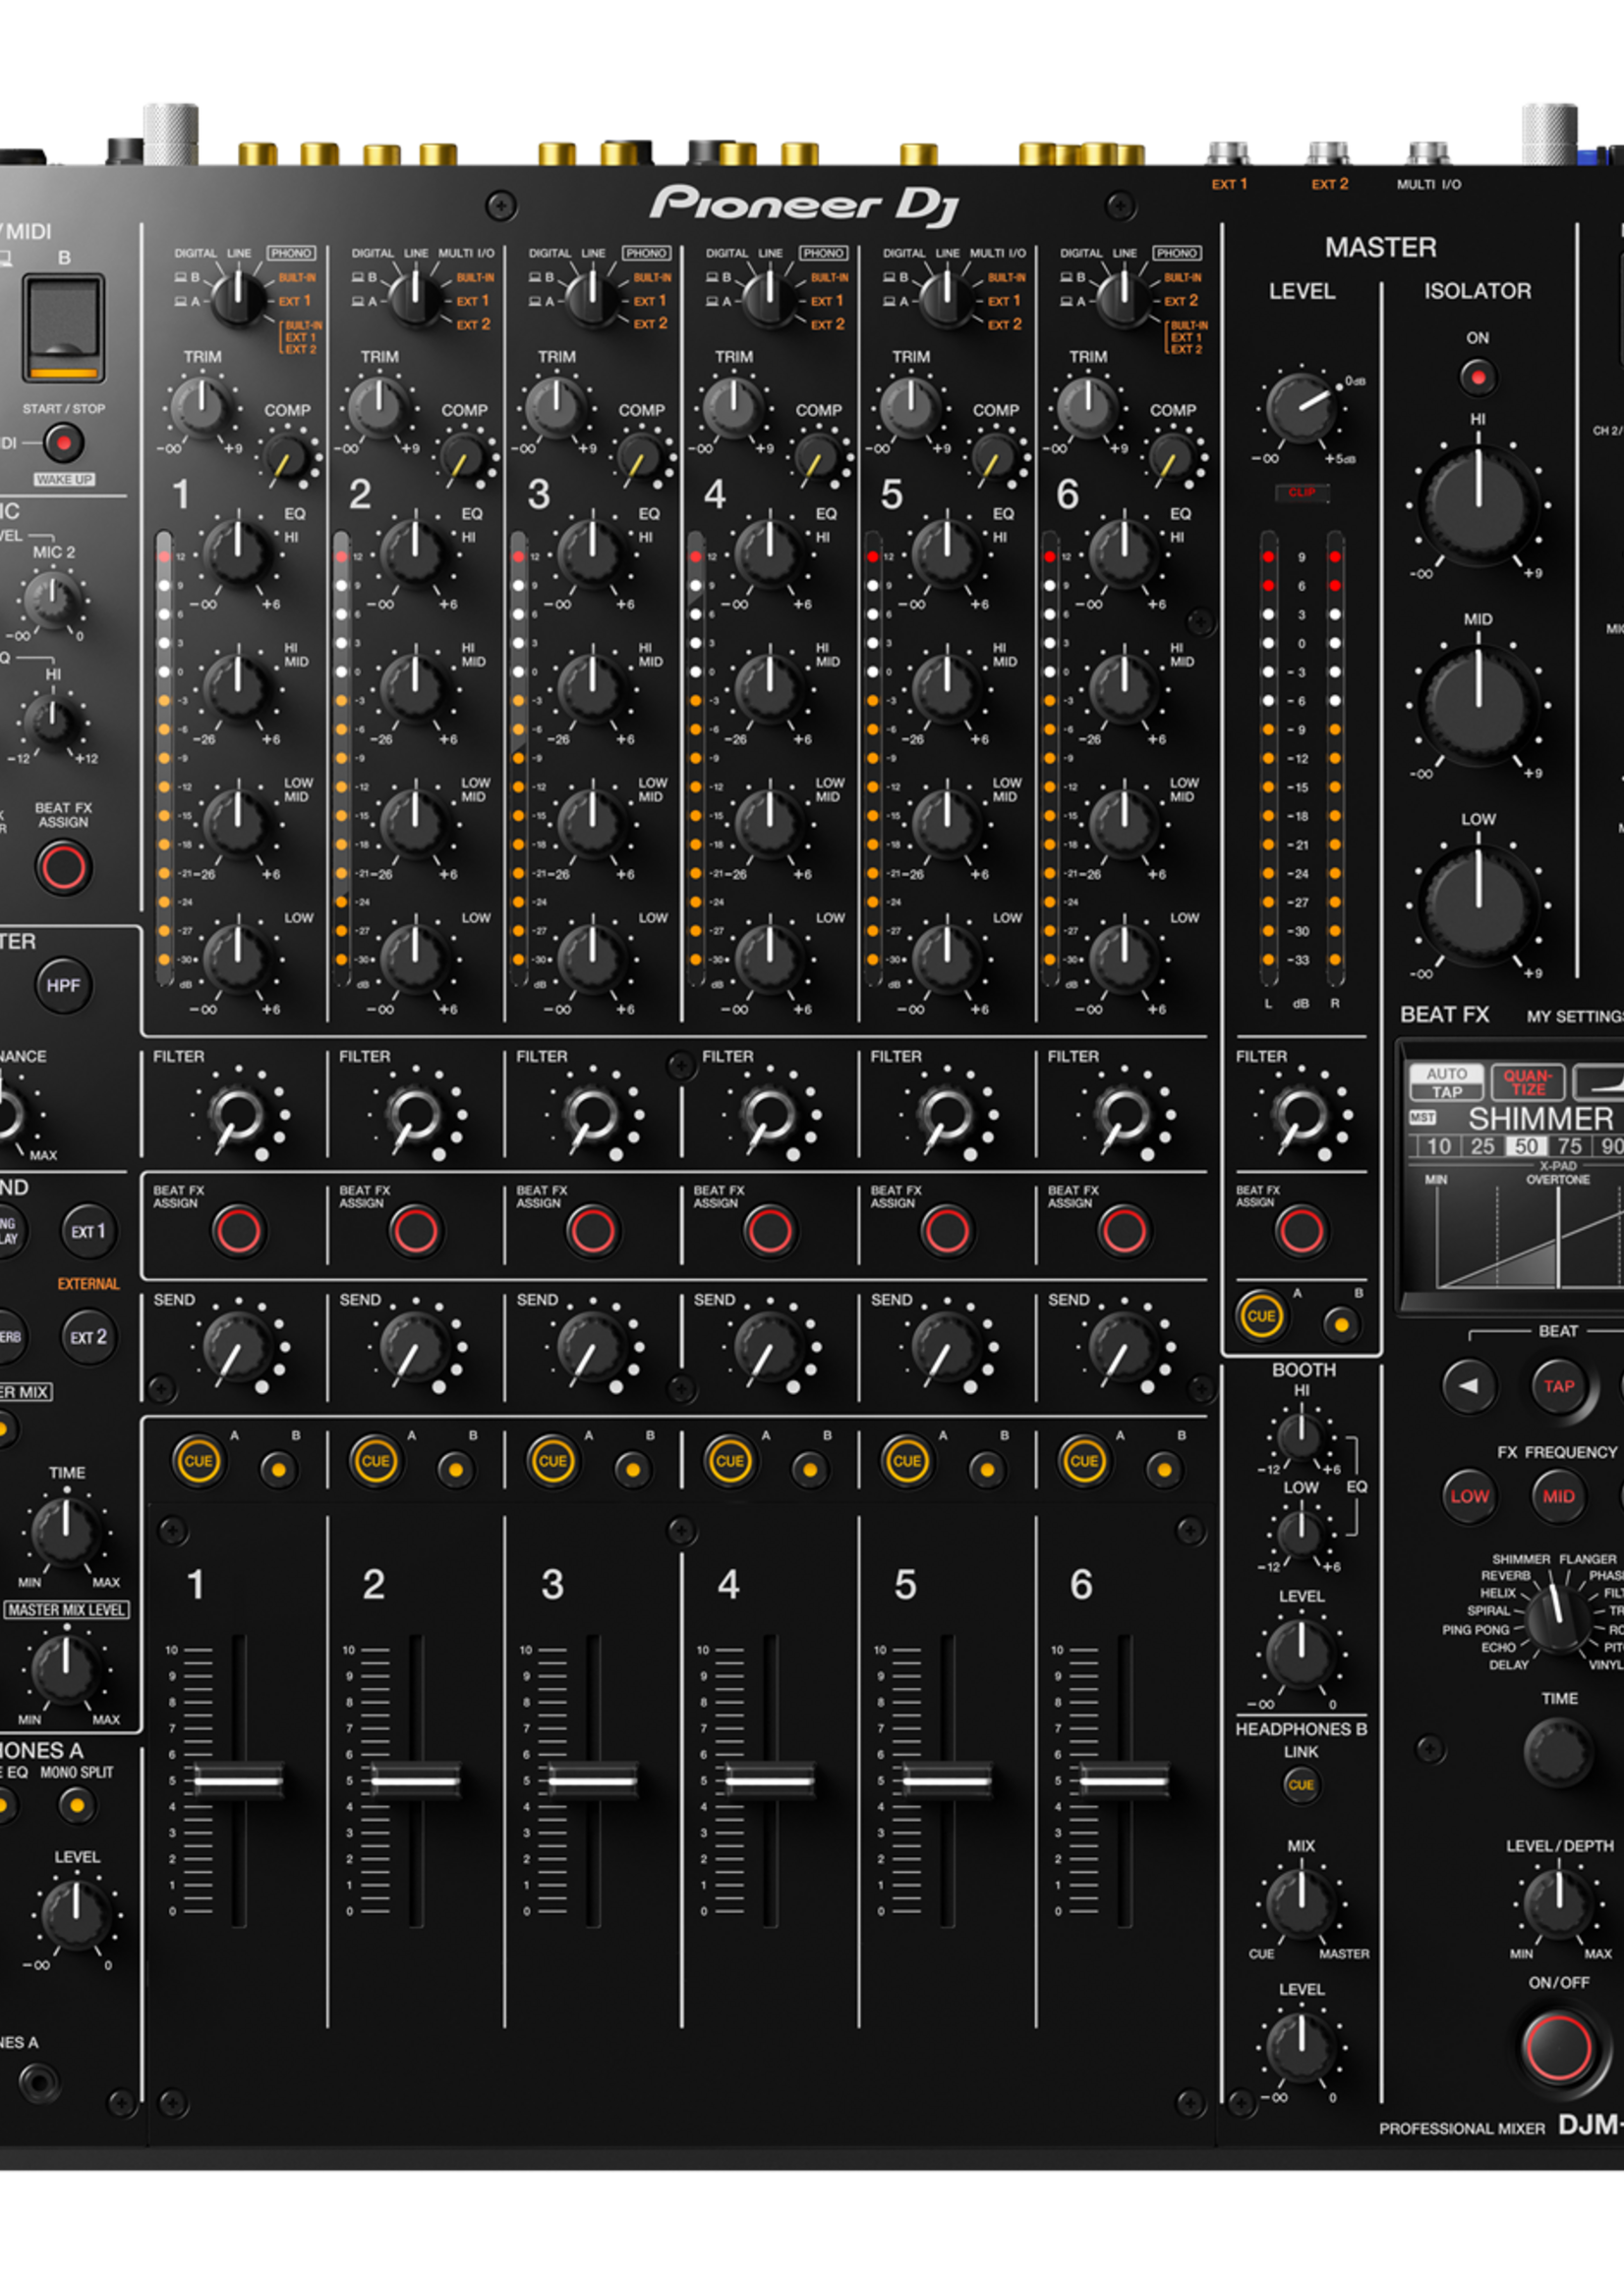Click the channel 3 fader cap
1624x2274 pixels.
click(x=592, y=1780)
